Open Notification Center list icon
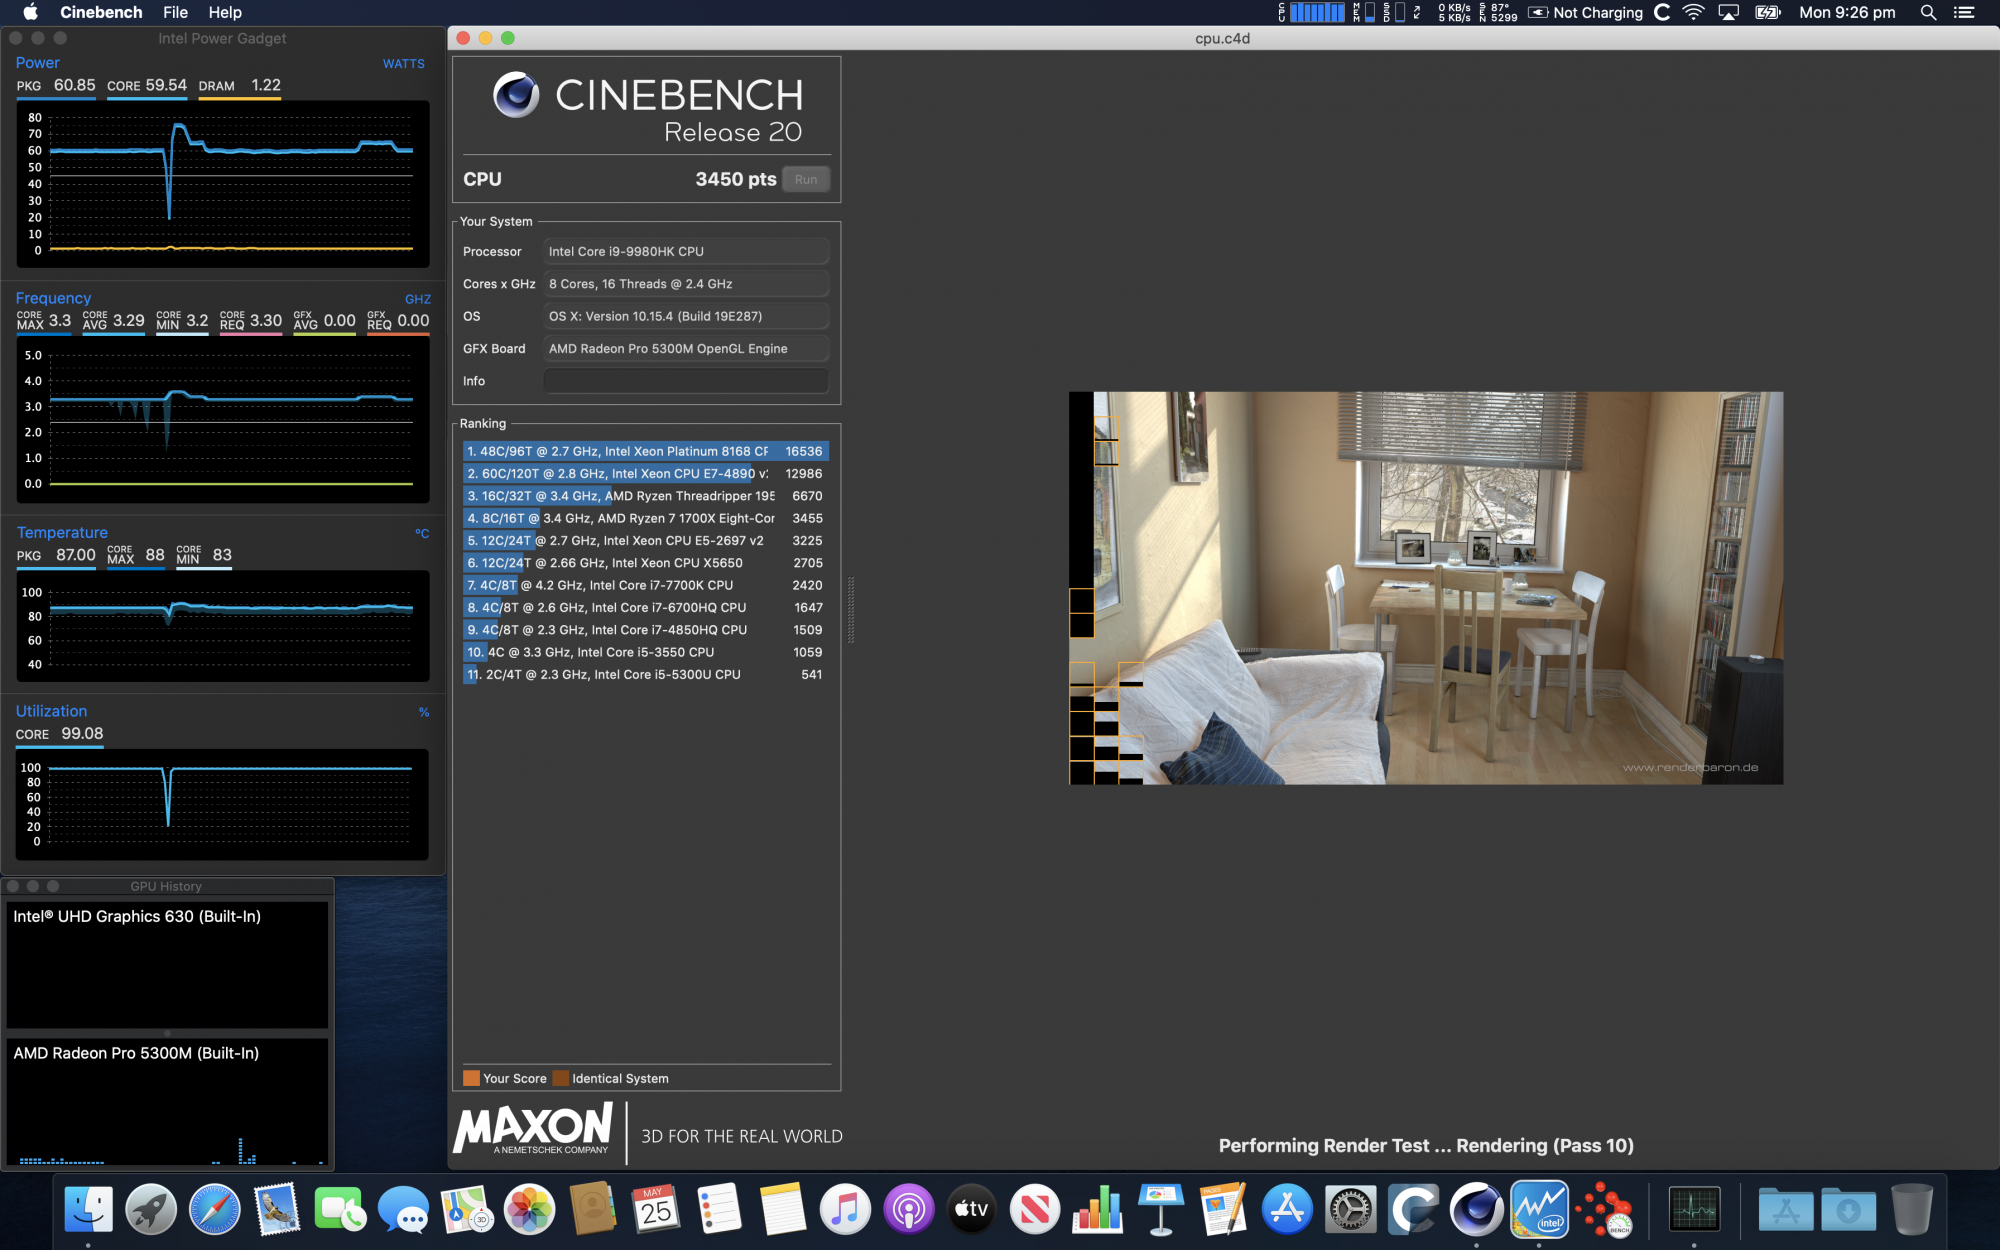The height and width of the screenshot is (1250, 2000). pyautogui.click(x=1964, y=12)
